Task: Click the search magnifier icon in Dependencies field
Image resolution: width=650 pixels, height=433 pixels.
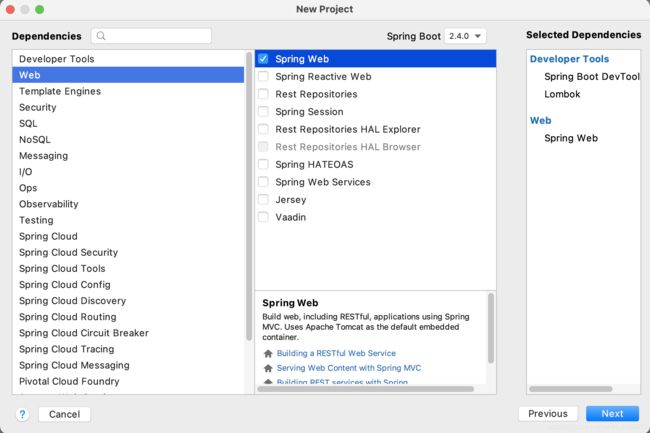Action: coord(101,36)
